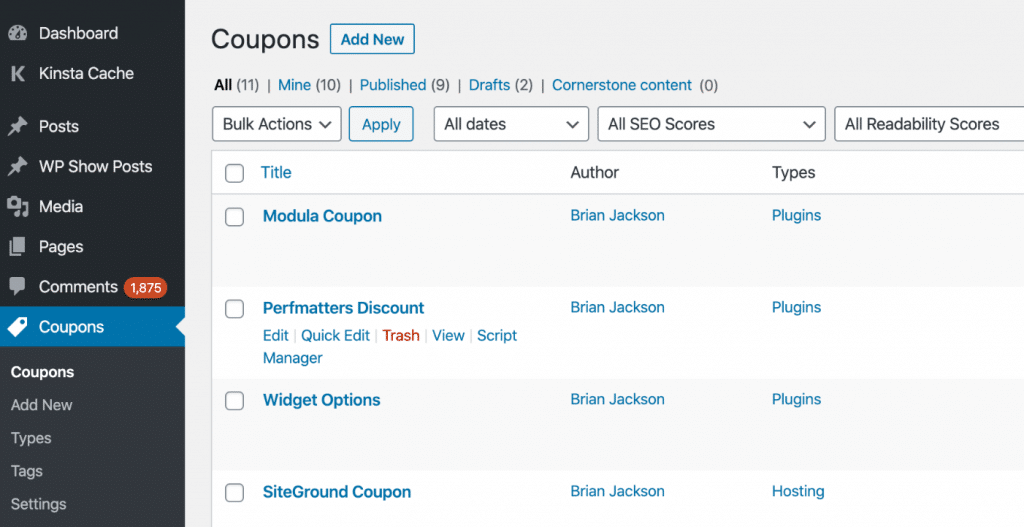Image resolution: width=1024 pixels, height=527 pixels.
Task: Go to Posts in the sidebar
Action: pyautogui.click(x=59, y=127)
